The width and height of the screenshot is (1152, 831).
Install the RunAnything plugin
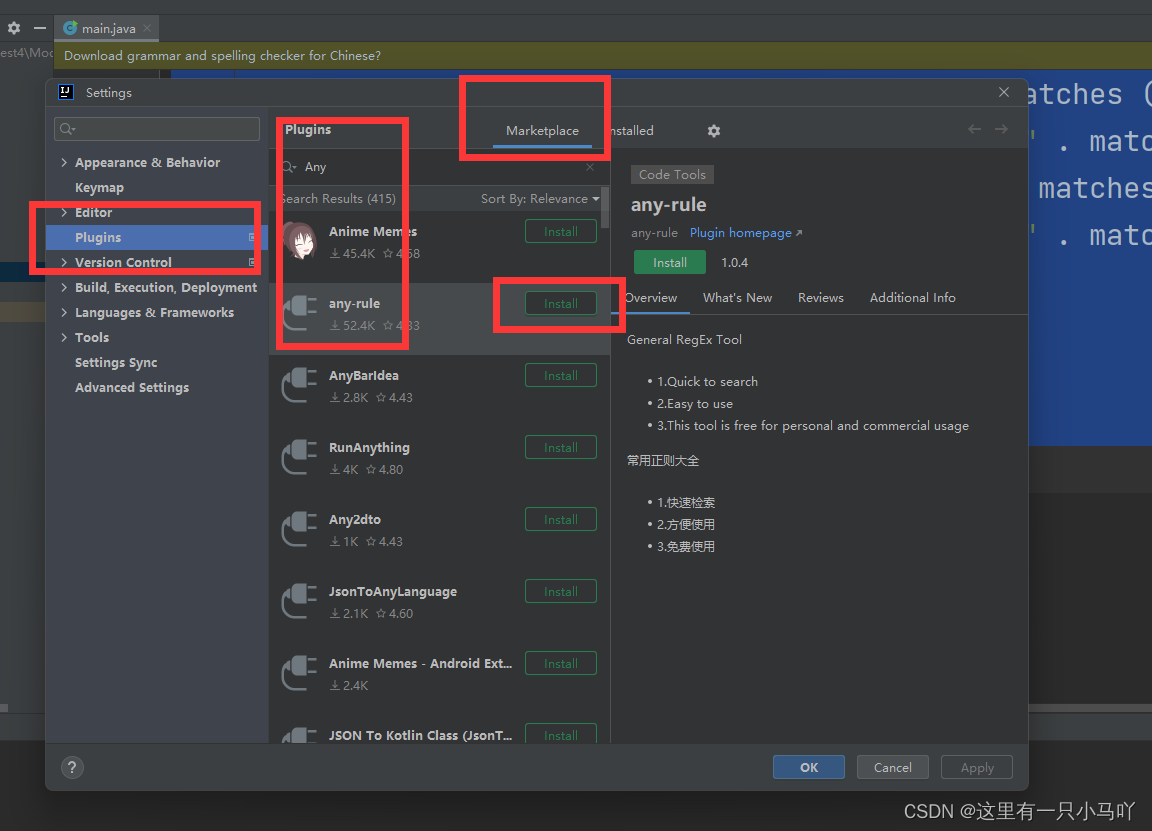(x=561, y=447)
